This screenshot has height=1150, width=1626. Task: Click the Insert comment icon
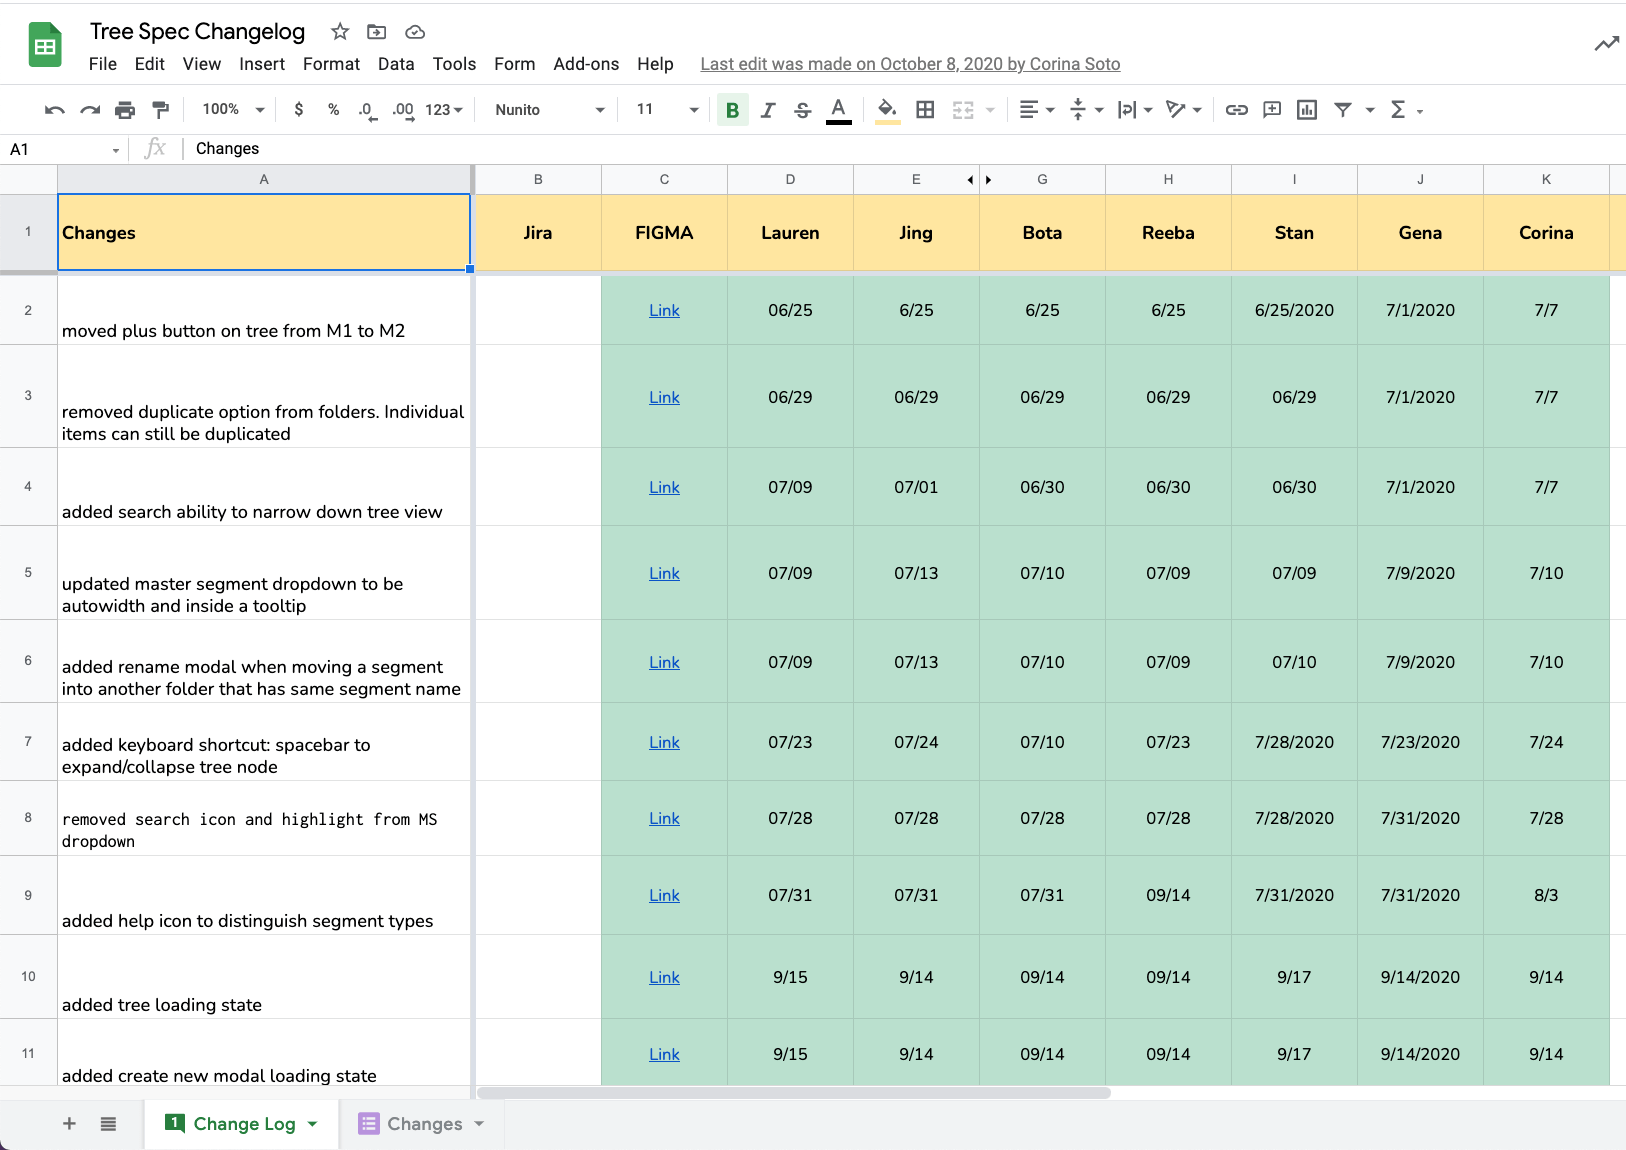pyautogui.click(x=1272, y=110)
